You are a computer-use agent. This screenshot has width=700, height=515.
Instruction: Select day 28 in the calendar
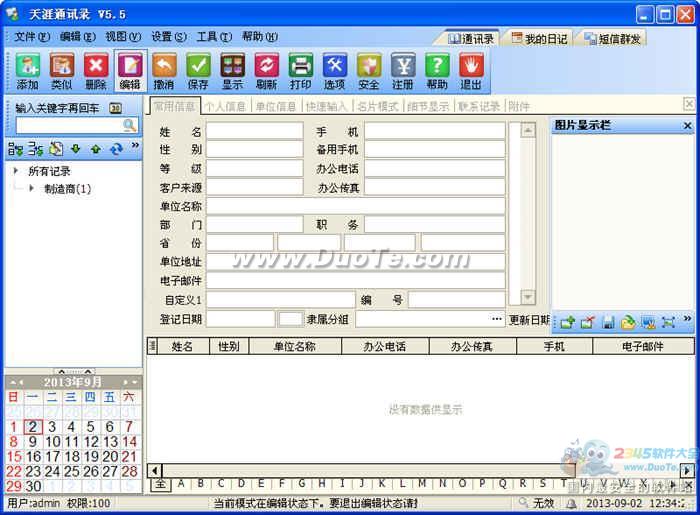[129, 471]
